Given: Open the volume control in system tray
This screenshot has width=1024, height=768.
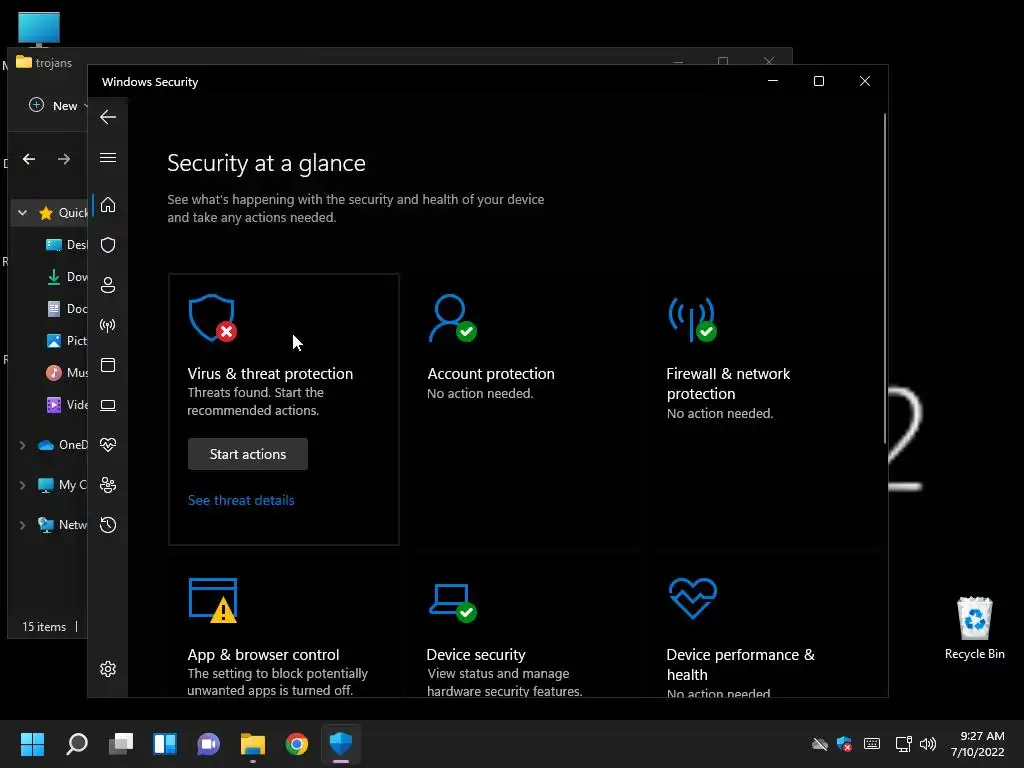Looking at the screenshot, I should 927,744.
